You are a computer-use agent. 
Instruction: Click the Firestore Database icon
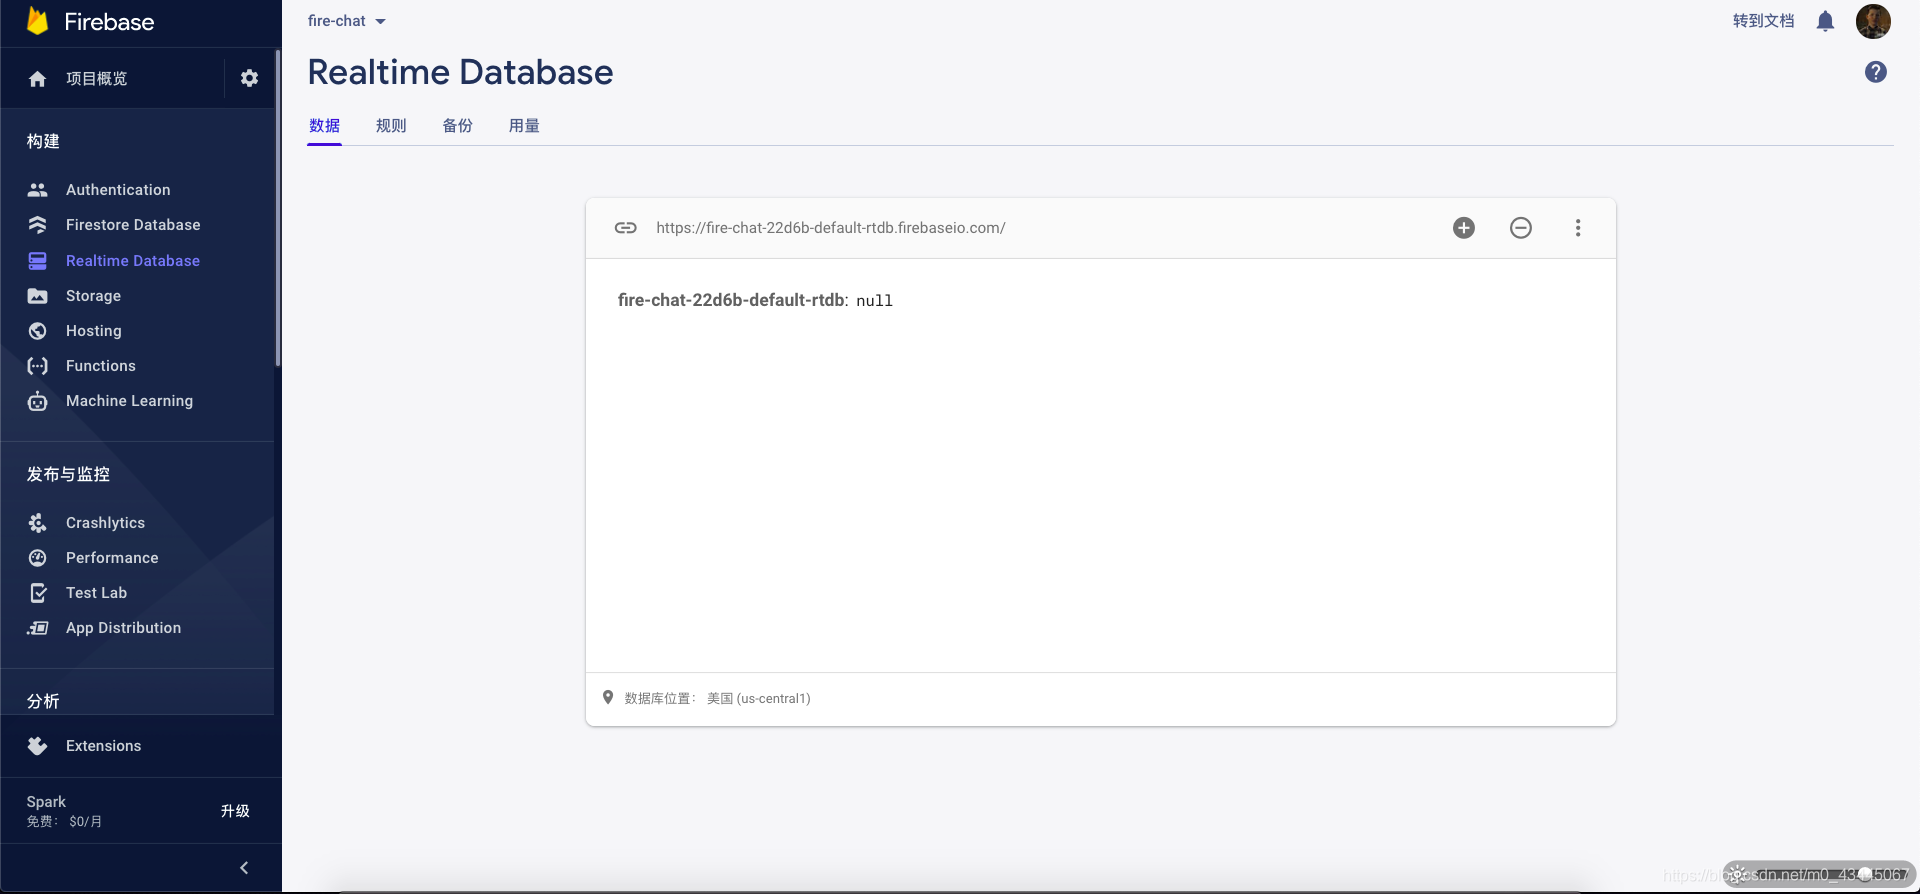point(38,225)
